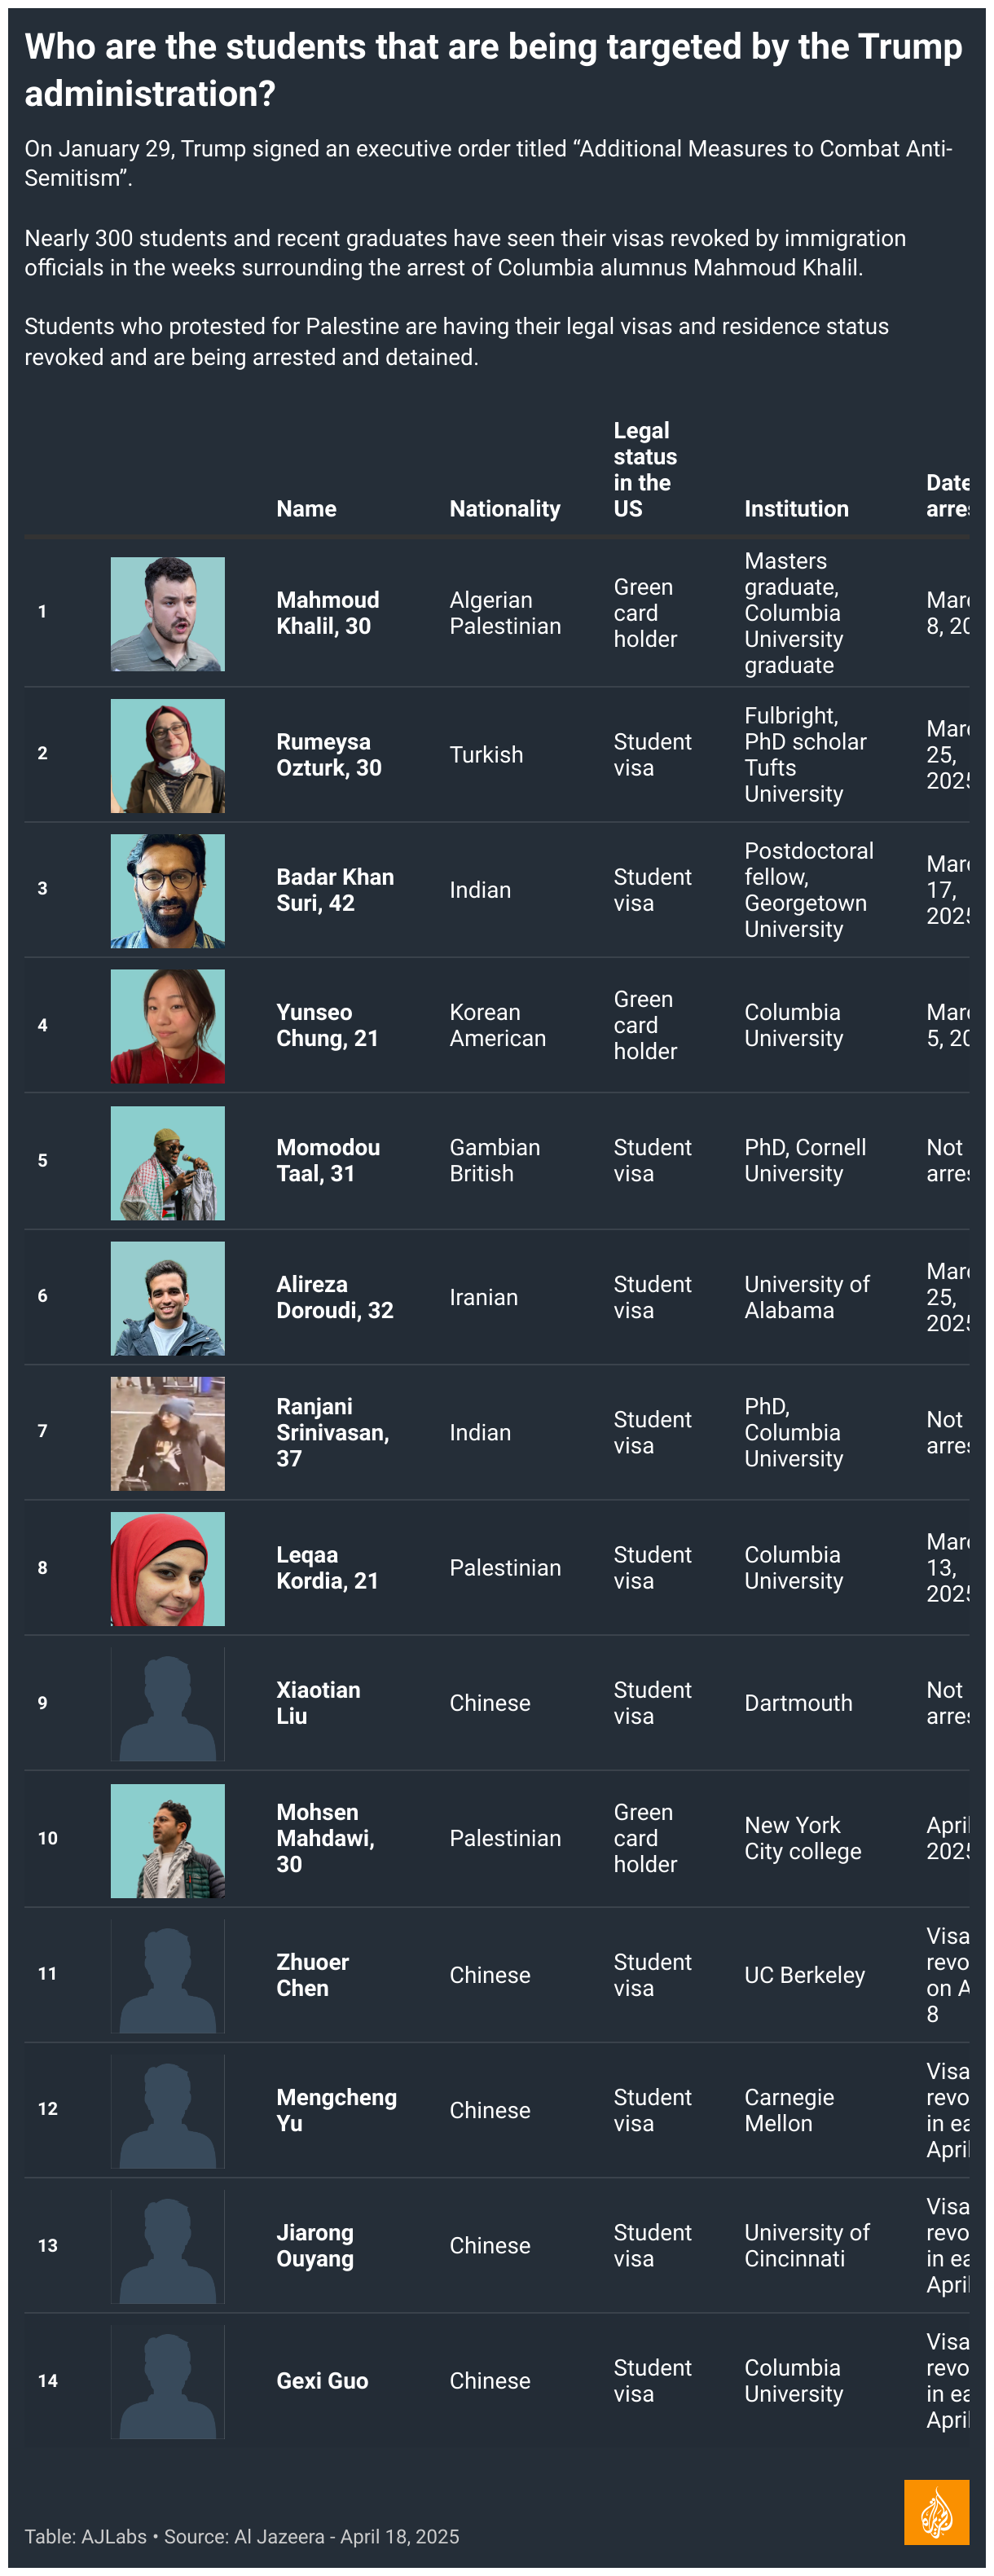Viewport: 994px width, 2576px height.
Task: Click Jiarong Ouyang's silhouette placeholder icon
Action: point(167,2245)
